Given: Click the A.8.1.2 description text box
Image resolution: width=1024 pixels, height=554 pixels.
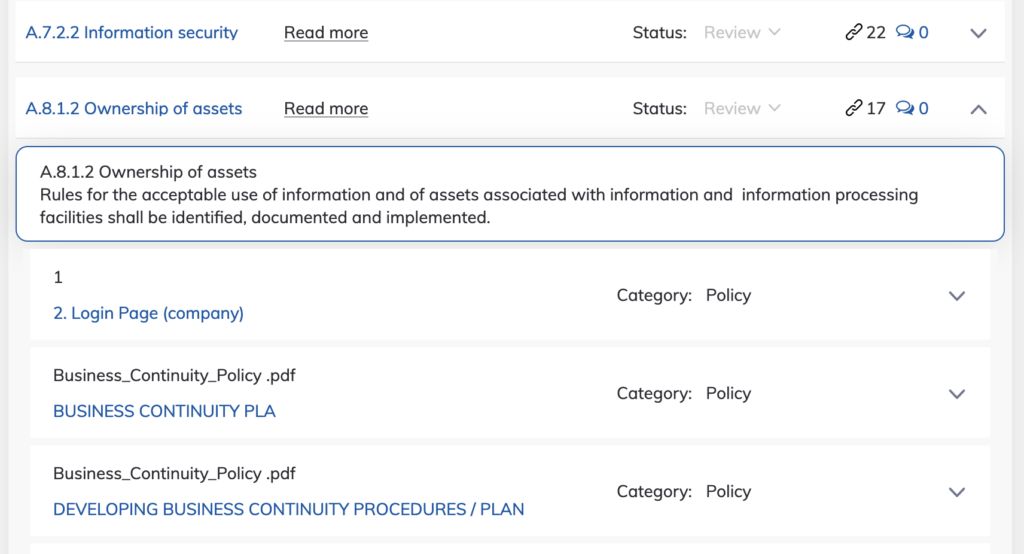Looking at the screenshot, I should coord(510,194).
